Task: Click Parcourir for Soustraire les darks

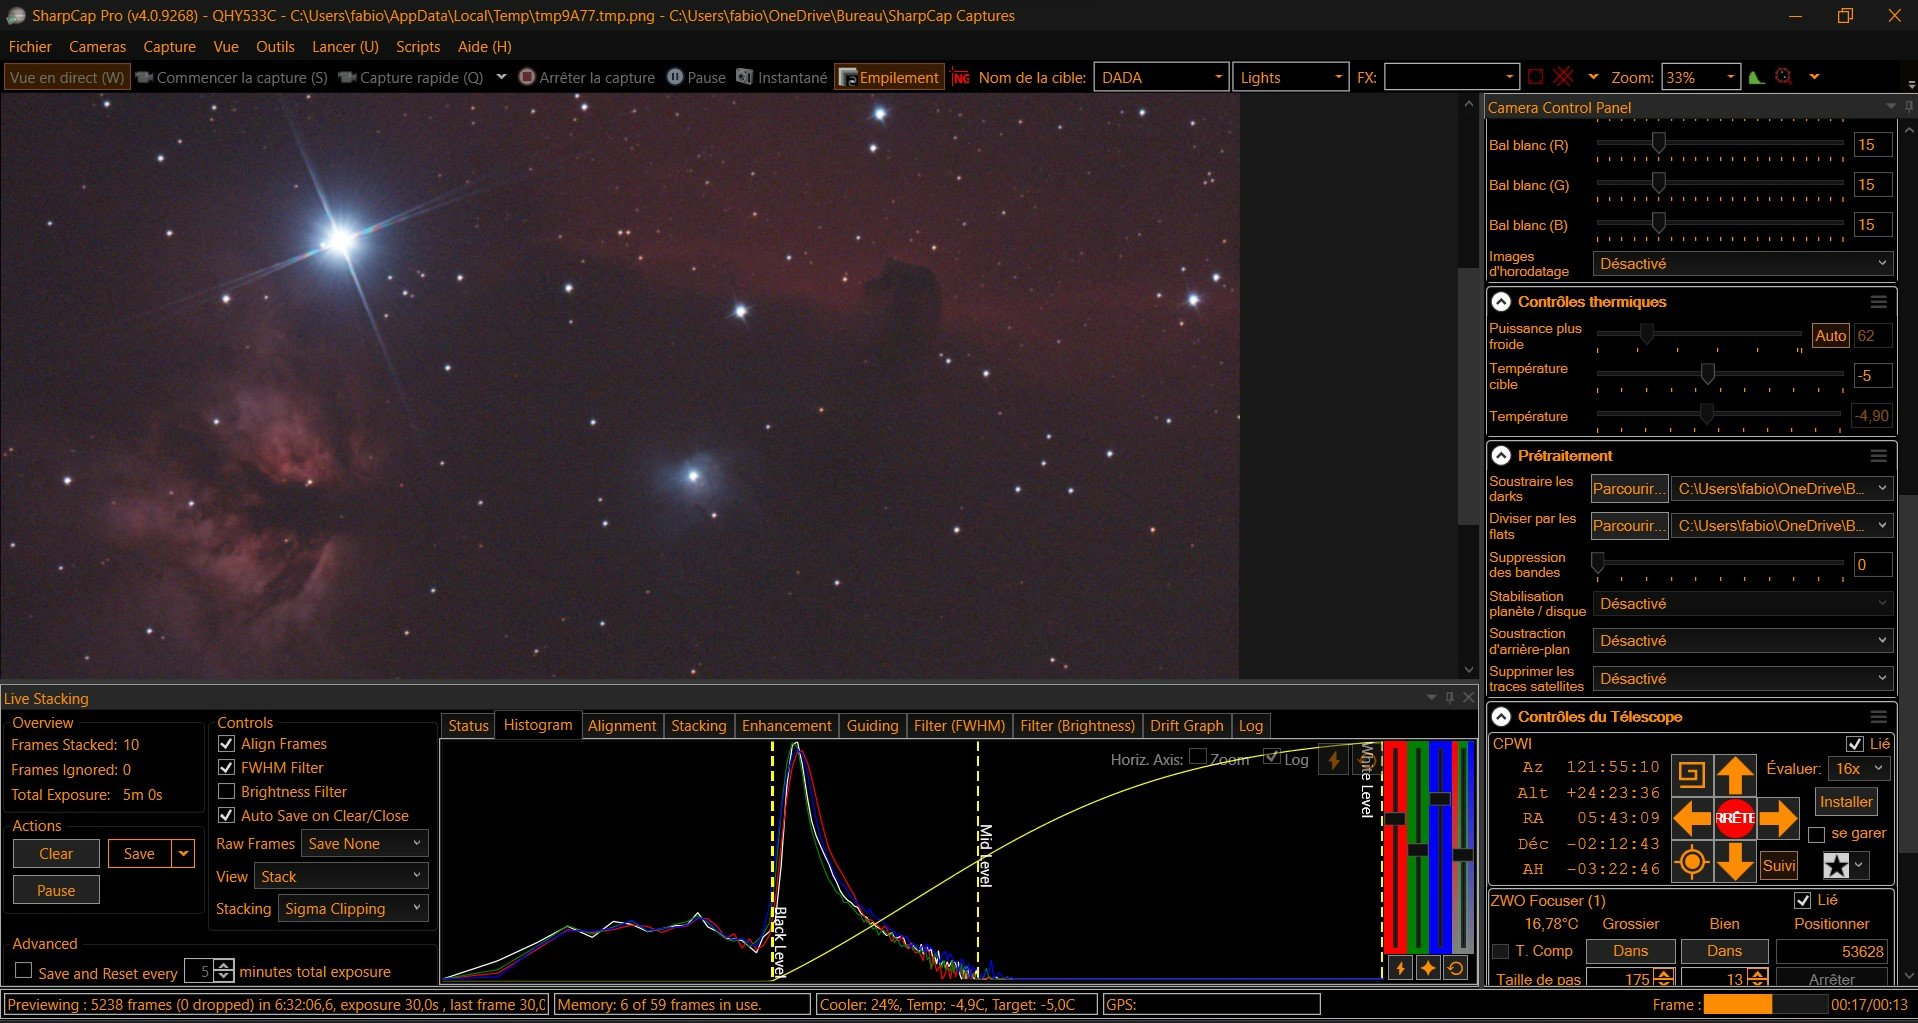Action: coord(1629,488)
